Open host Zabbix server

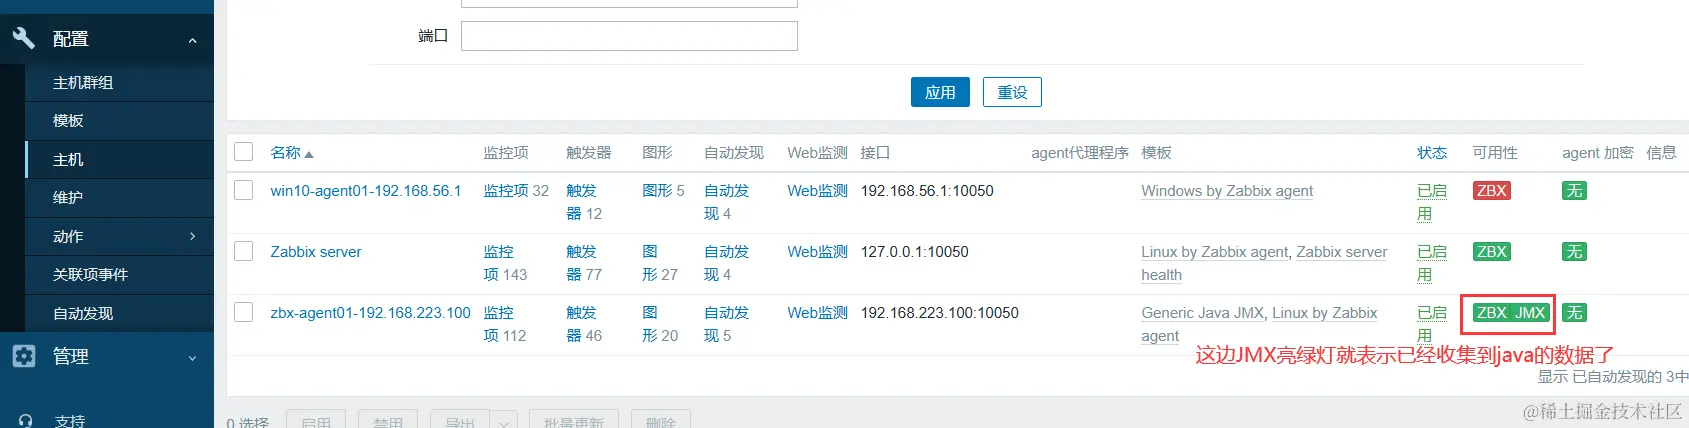point(316,252)
